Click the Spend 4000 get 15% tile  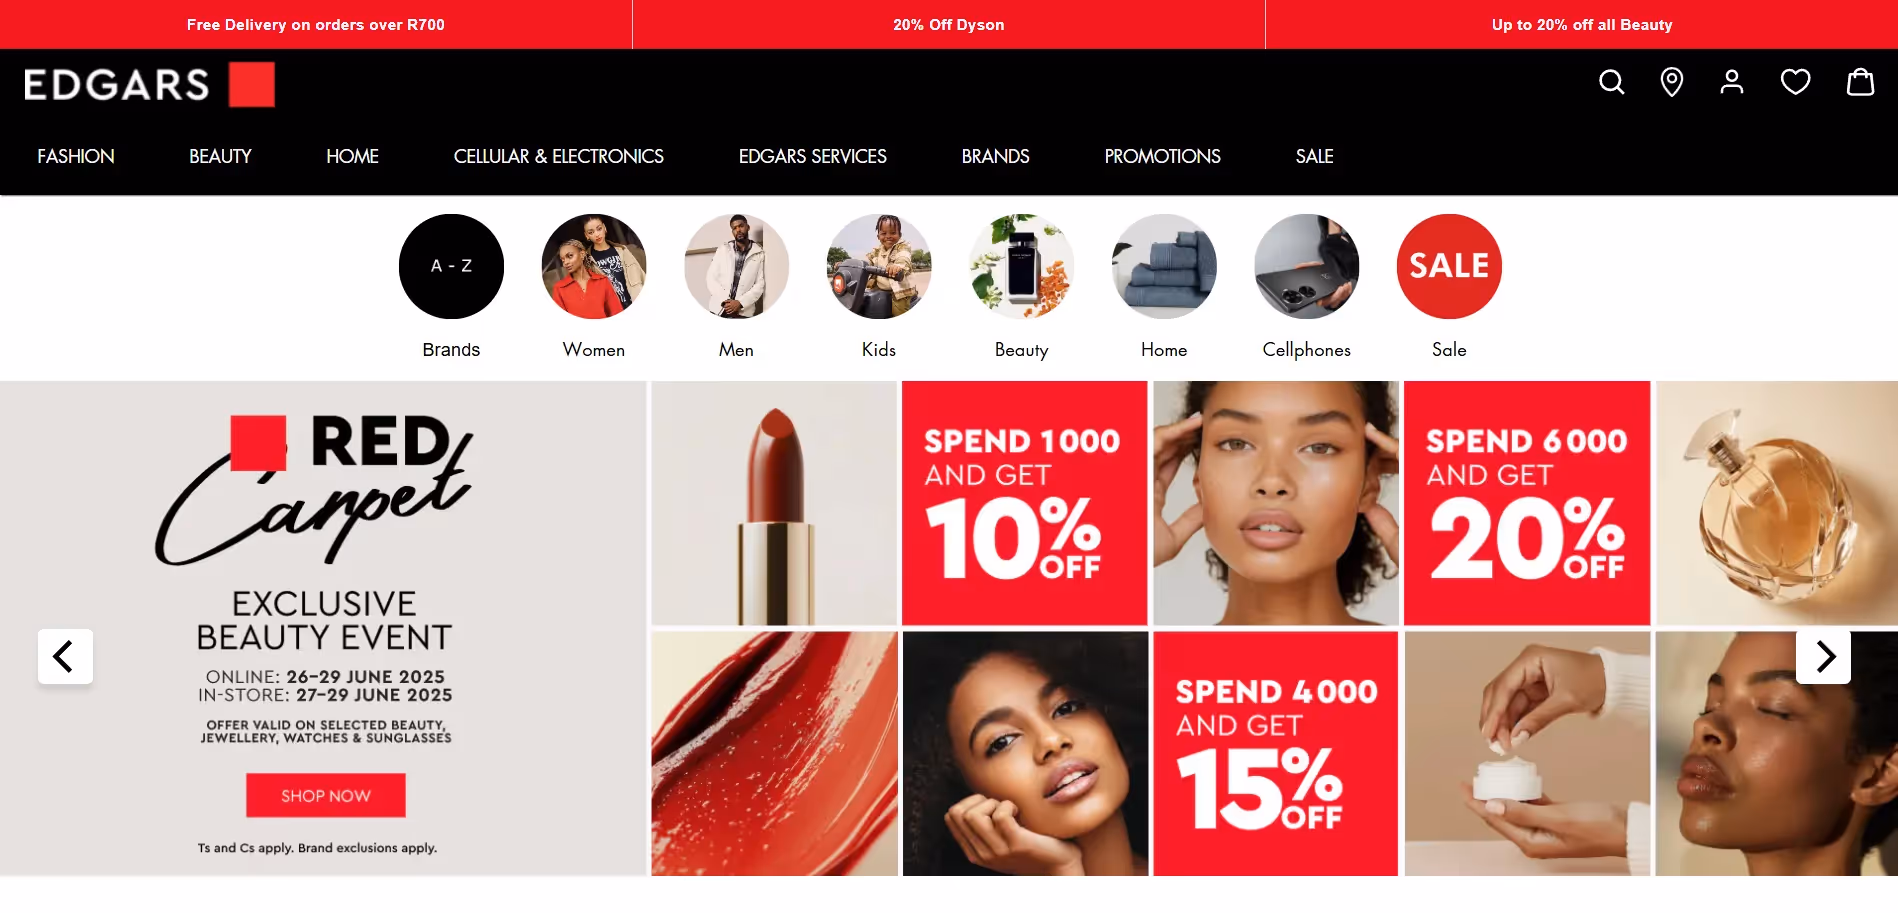(1276, 754)
